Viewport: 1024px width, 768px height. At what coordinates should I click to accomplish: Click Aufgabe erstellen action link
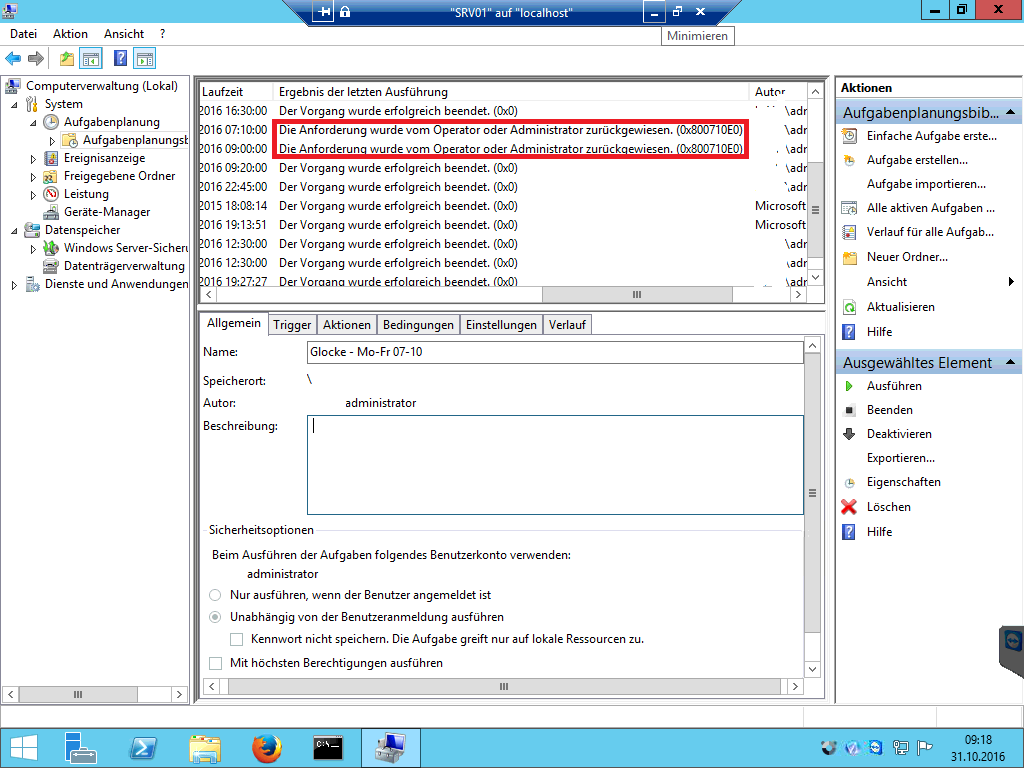[916, 160]
